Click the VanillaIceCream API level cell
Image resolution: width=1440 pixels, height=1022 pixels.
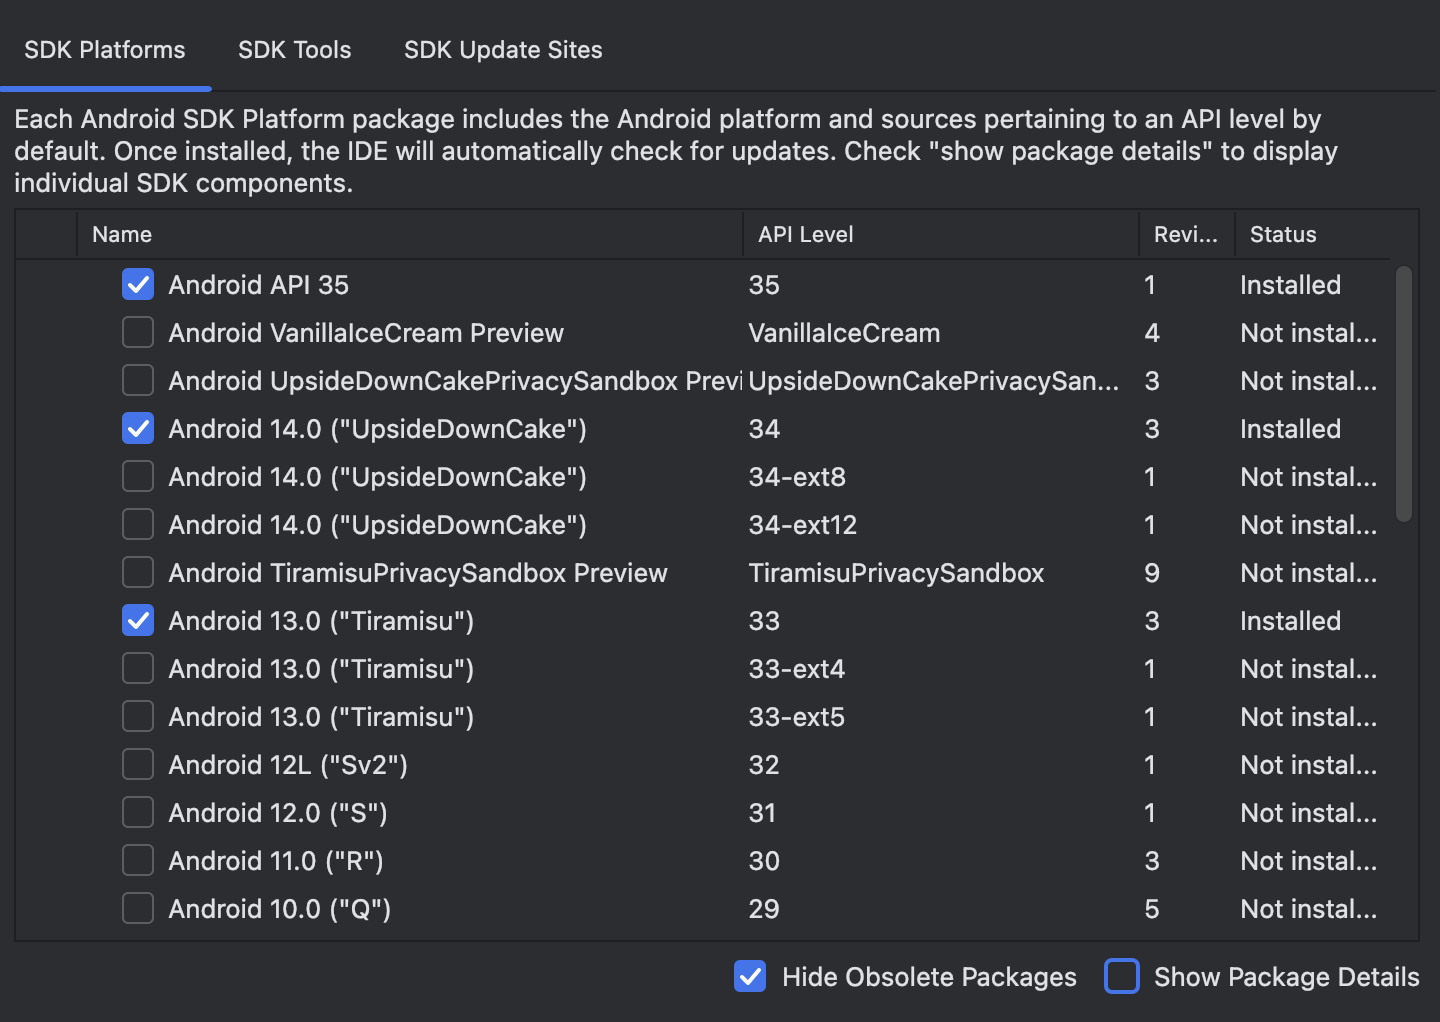tap(845, 333)
